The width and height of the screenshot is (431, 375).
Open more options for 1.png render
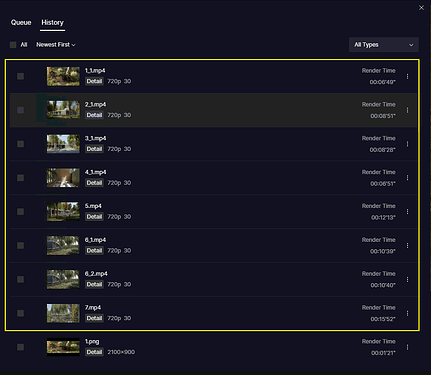[407, 347]
